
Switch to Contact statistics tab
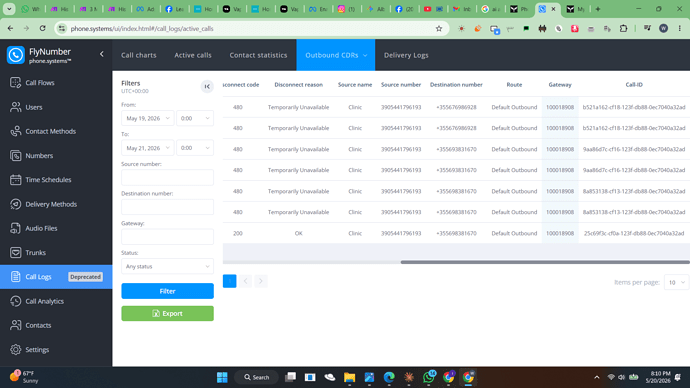(258, 55)
